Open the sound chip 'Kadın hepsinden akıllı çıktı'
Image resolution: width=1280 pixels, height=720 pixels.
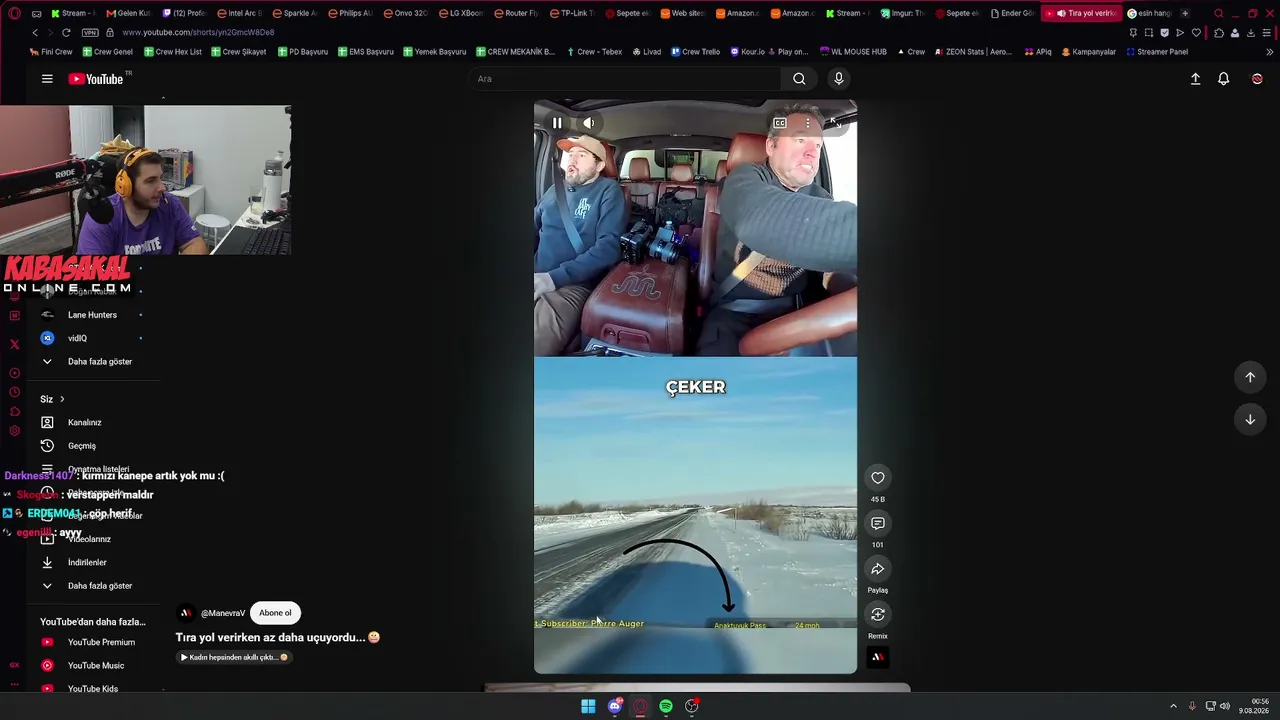click(x=234, y=657)
